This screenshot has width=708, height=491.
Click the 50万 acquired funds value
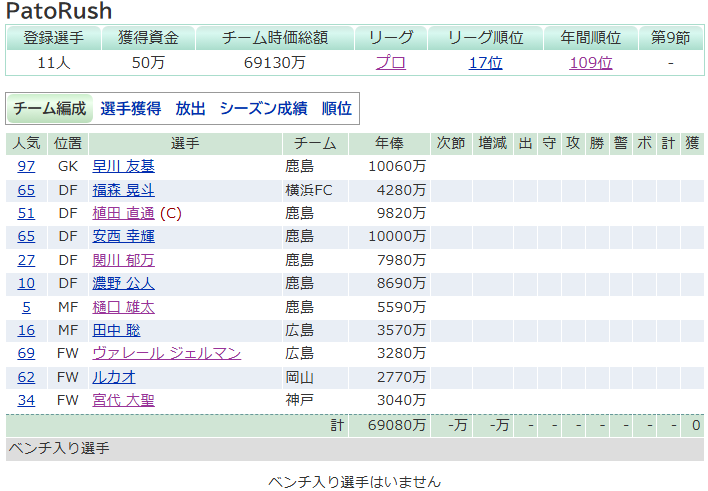[148, 62]
